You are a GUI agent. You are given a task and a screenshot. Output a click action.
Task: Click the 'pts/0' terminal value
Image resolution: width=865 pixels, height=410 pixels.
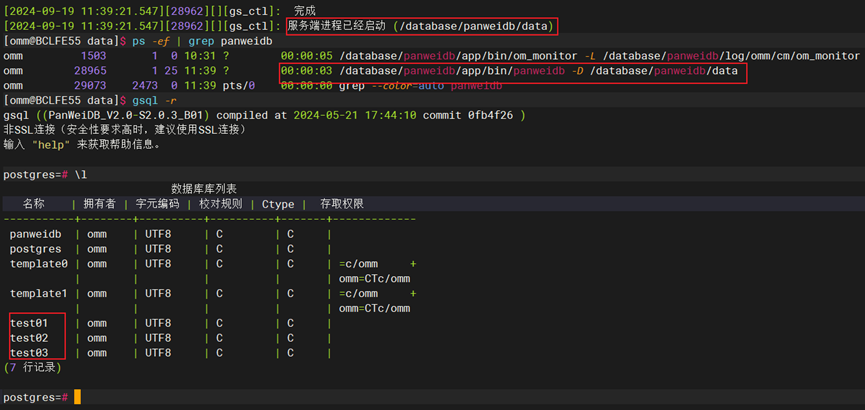coord(239,86)
